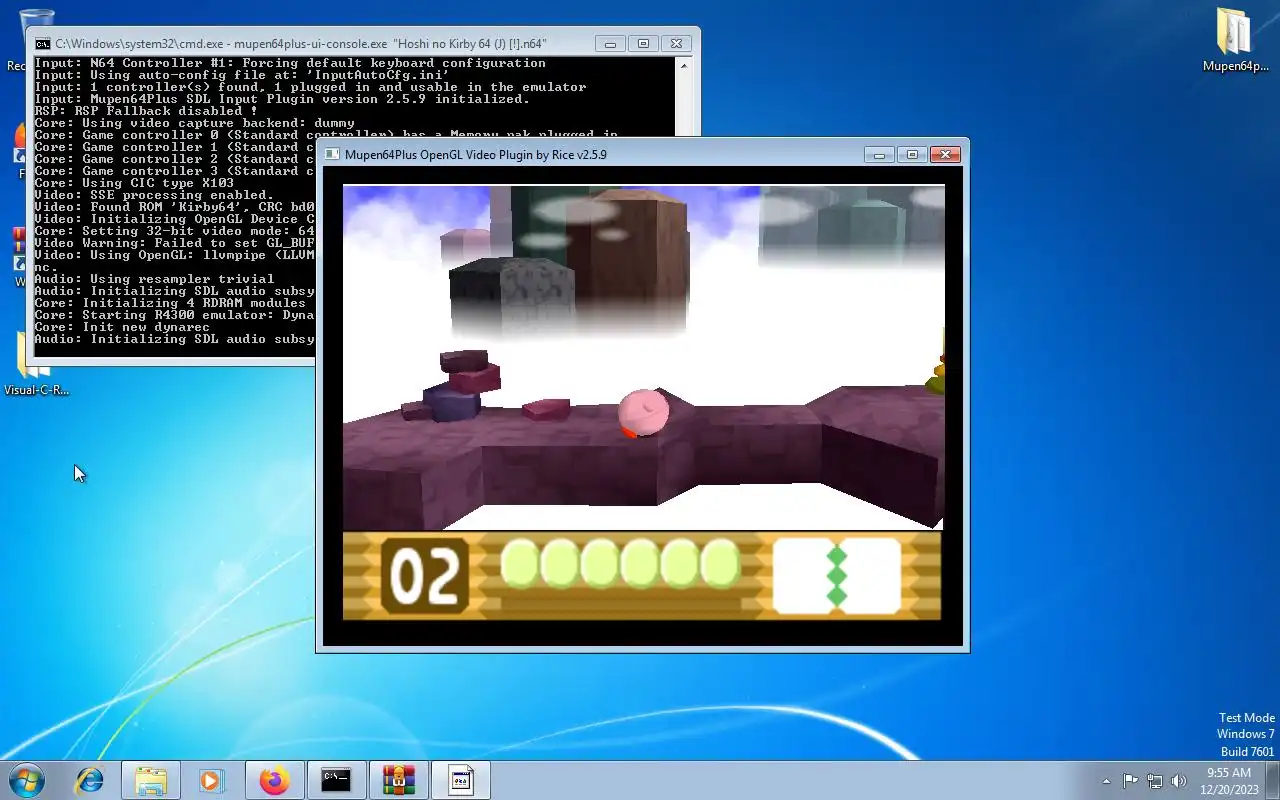Click the white ability panel with green diamonds
Image resolution: width=1280 pixels, height=800 pixels.
click(x=837, y=576)
